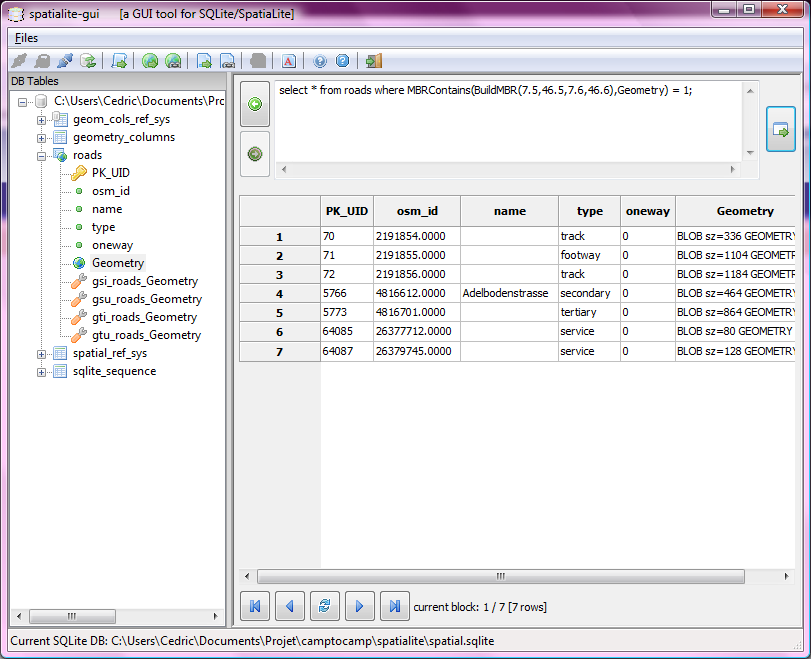Click the Adelbodenstrasse name cell
The height and width of the screenshot is (659, 811).
[509, 293]
